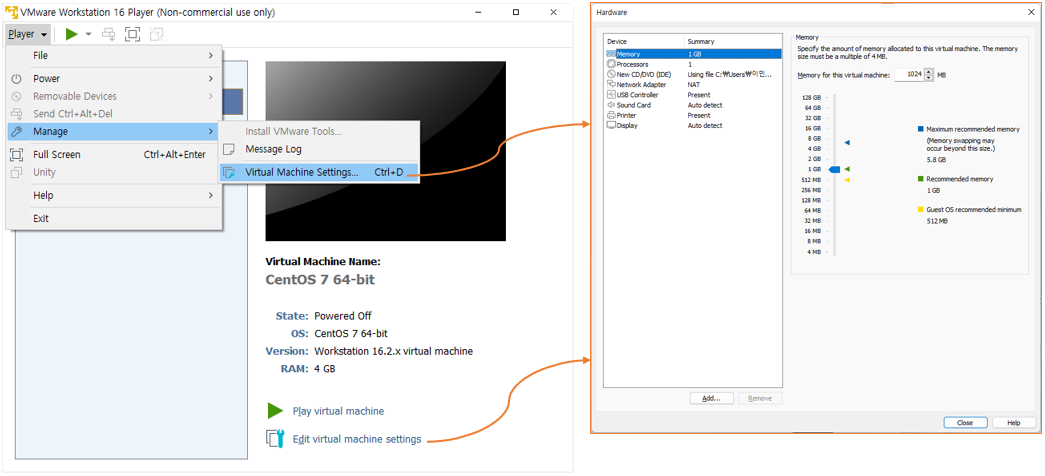Open the dropdown arrow beside the Play button
The image size is (1045, 476).
click(88, 34)
